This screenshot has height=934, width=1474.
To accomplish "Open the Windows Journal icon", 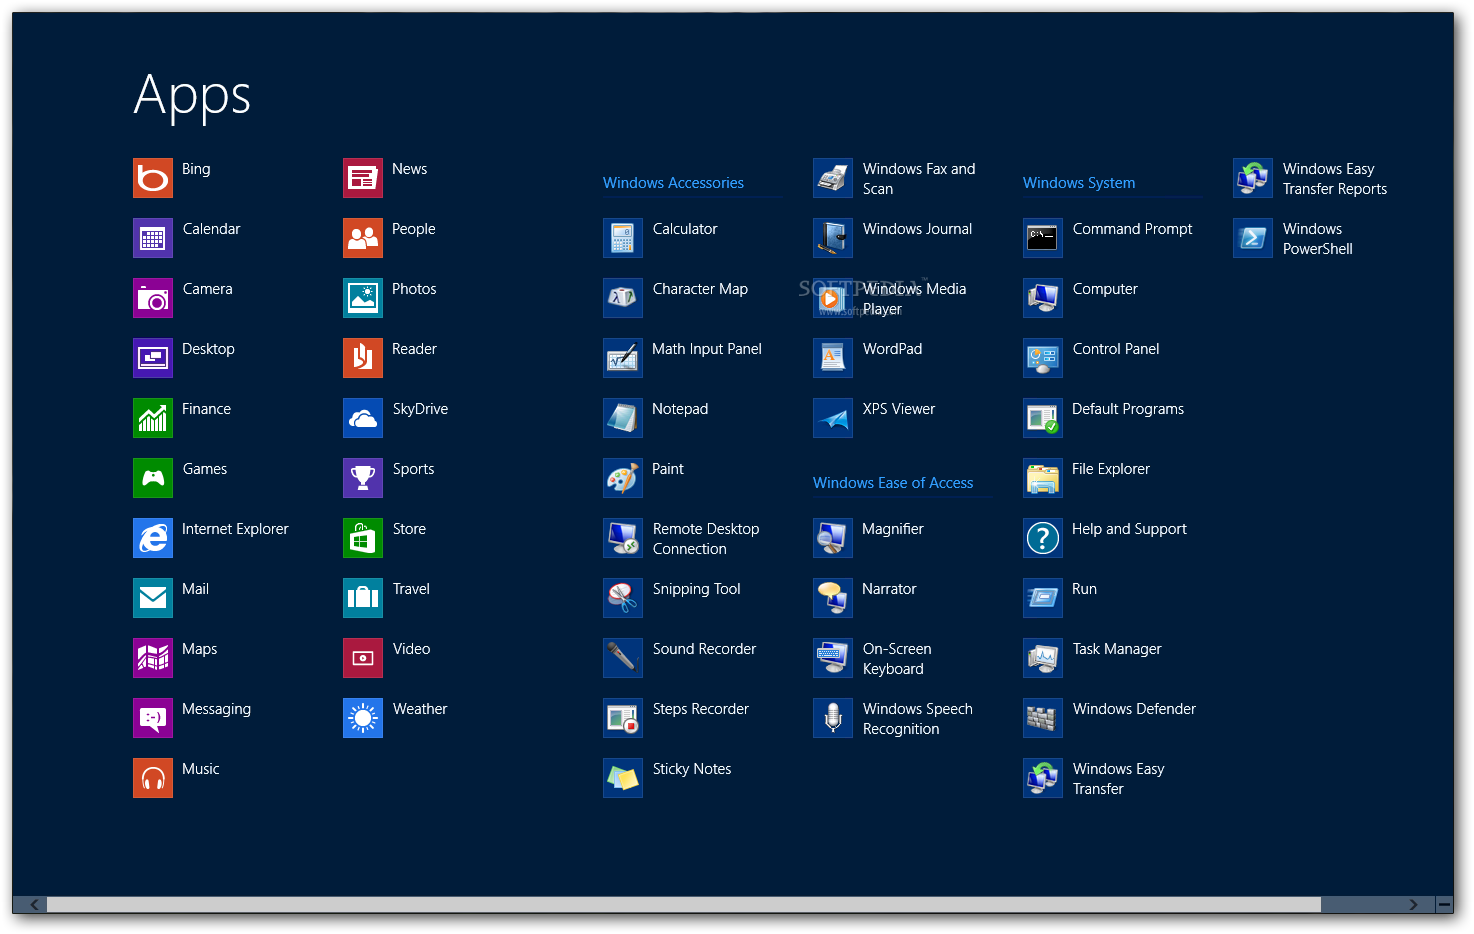I will 833,238.
